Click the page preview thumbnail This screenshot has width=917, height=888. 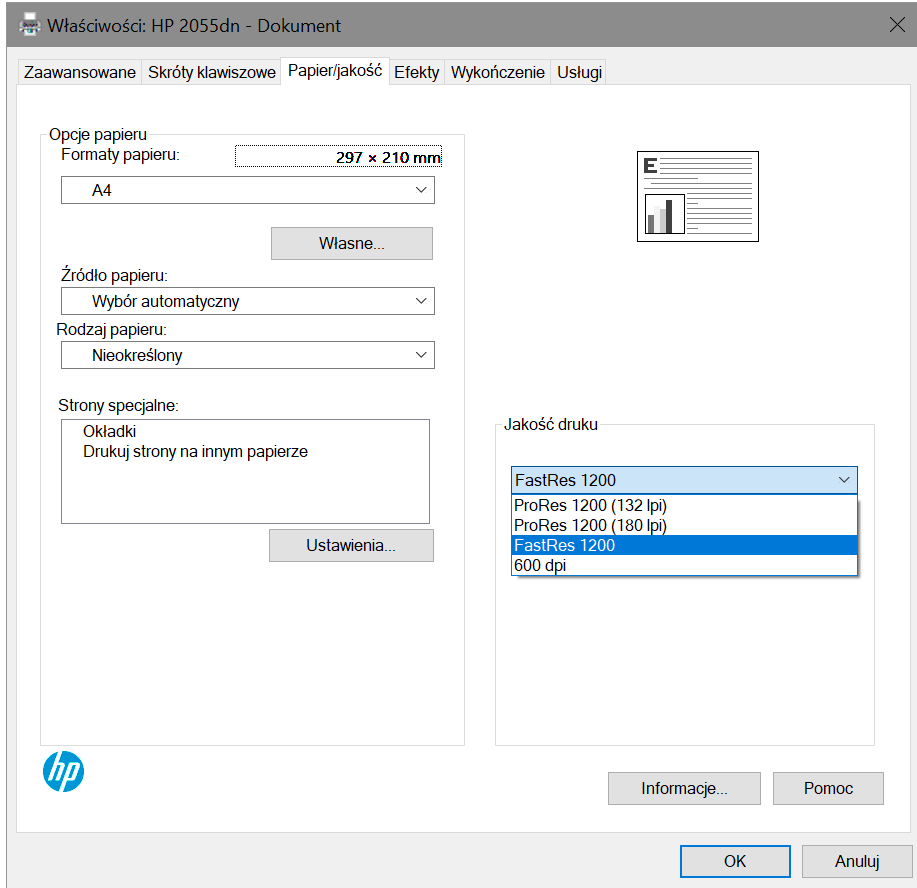click(x=697, y=196)
